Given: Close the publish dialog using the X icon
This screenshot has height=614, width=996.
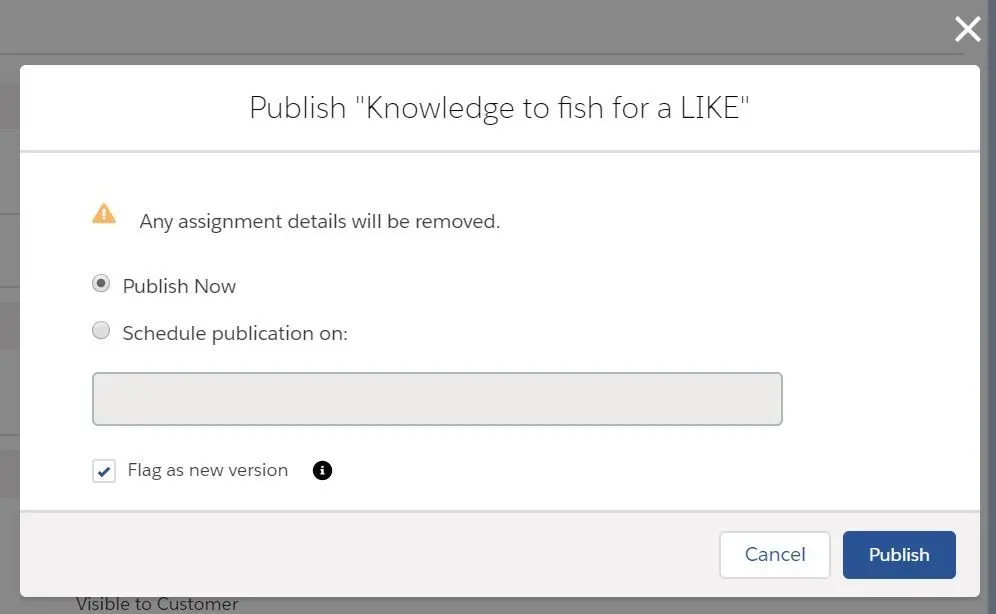Looking at the screenshot, I should coord(967,29).
